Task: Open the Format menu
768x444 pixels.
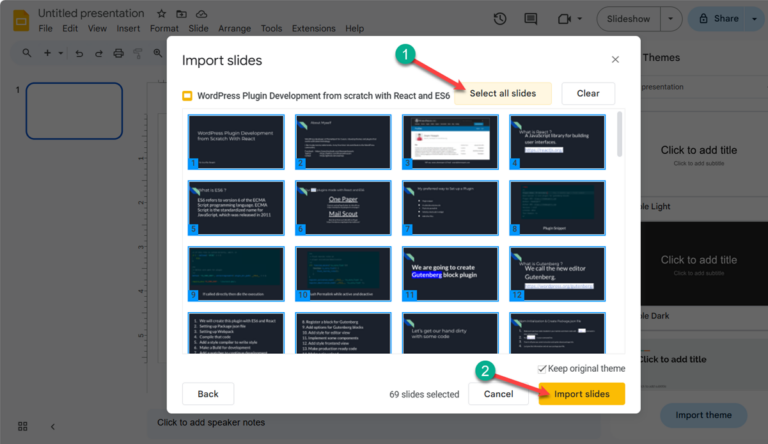Action: click(x=164, y=28)
